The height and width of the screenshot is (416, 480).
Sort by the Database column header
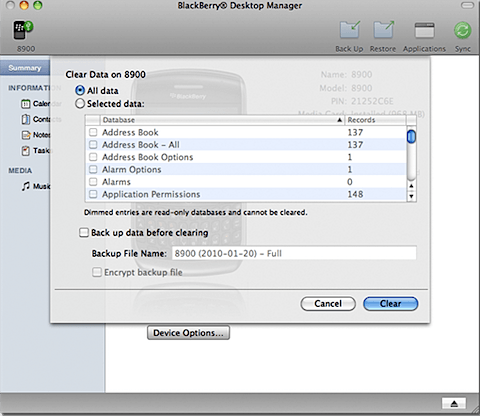(222, 120)
